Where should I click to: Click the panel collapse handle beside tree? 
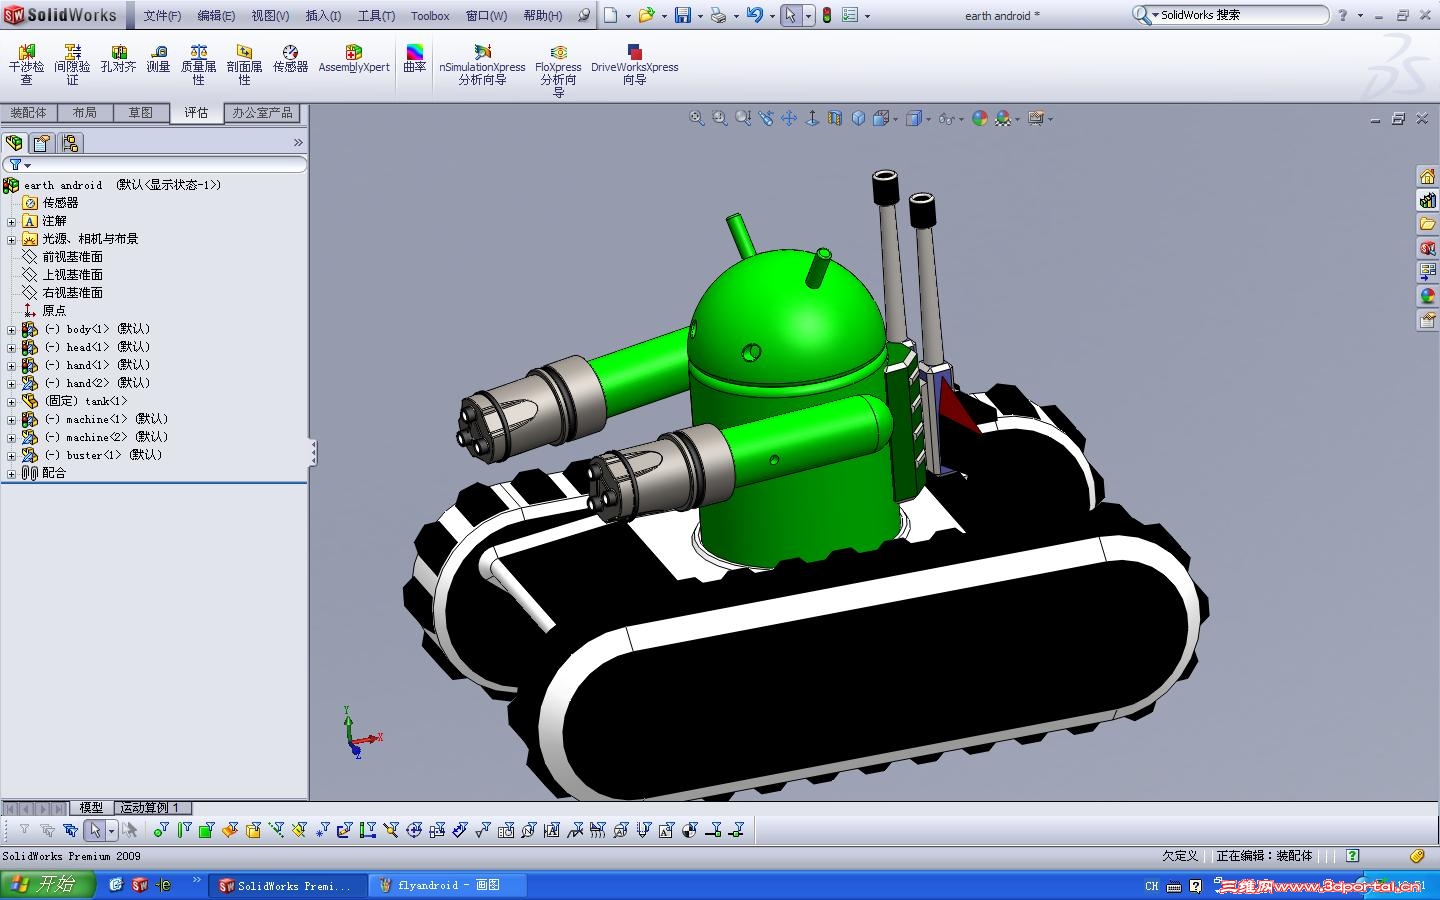click(x=313, y=453)
